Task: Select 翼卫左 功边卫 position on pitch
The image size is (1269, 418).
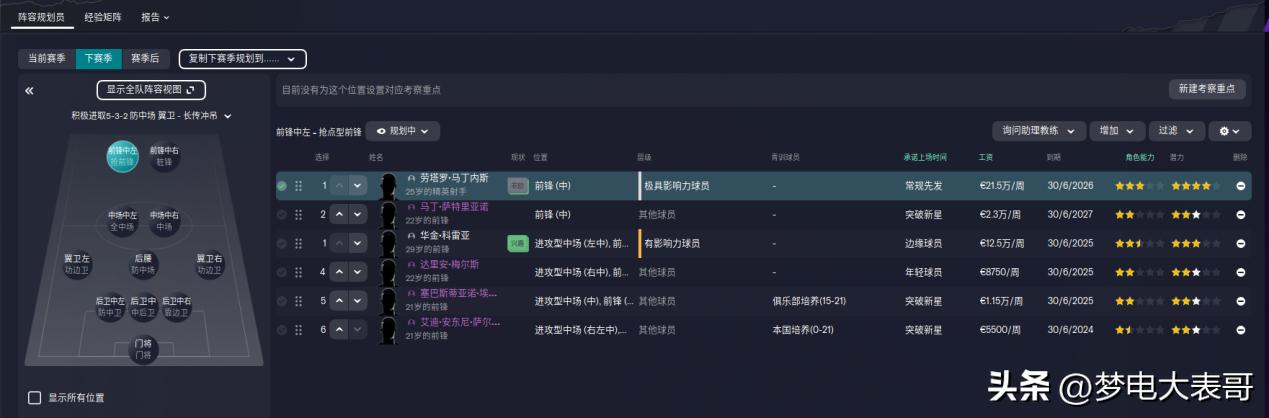Action: [77, 264]
